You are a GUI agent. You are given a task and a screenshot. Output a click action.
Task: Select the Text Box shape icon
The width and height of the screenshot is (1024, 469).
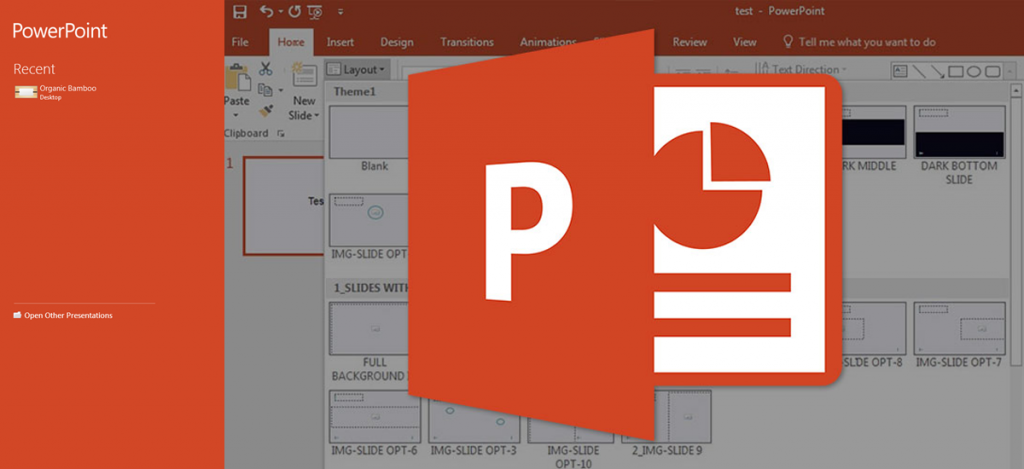pyautogui.click(x=901, y=71)
